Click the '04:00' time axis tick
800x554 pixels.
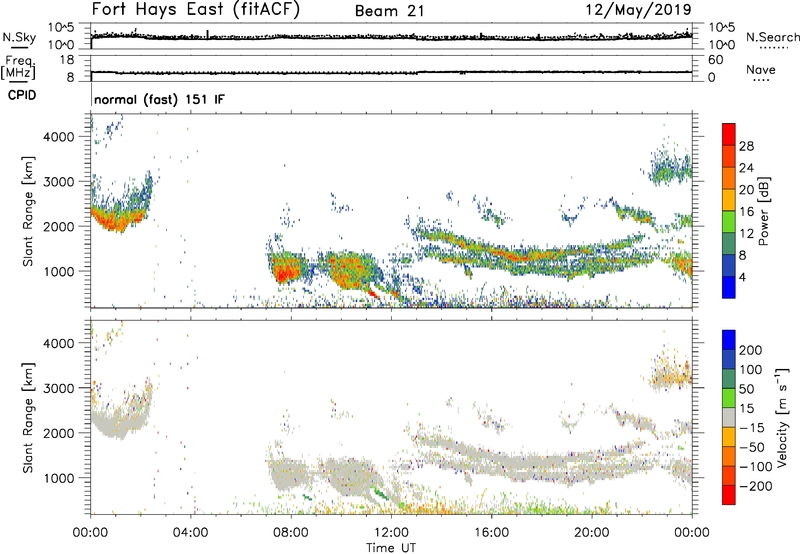191,533
